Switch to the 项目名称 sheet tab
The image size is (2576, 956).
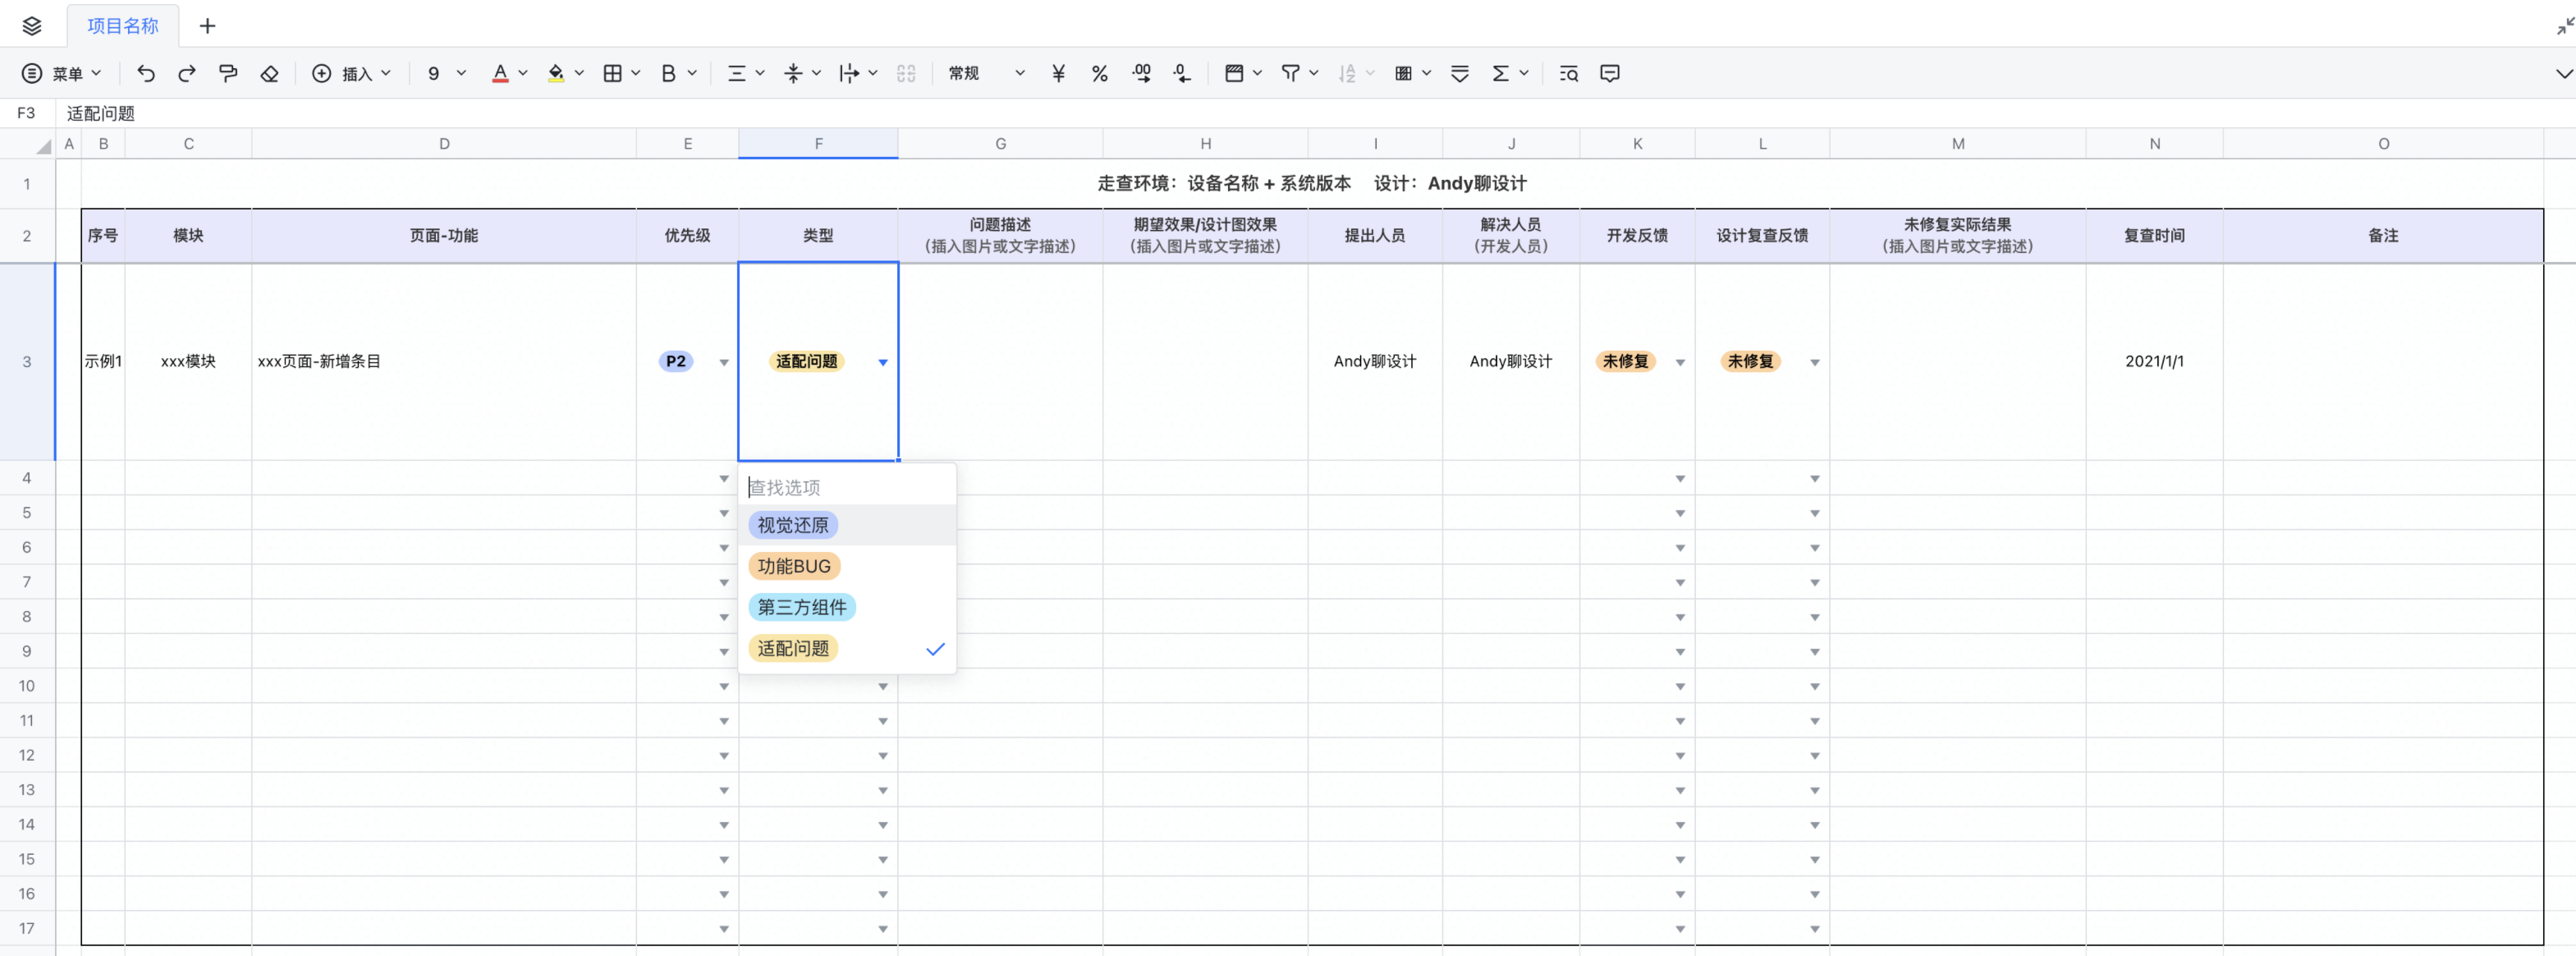click(122, 26)
